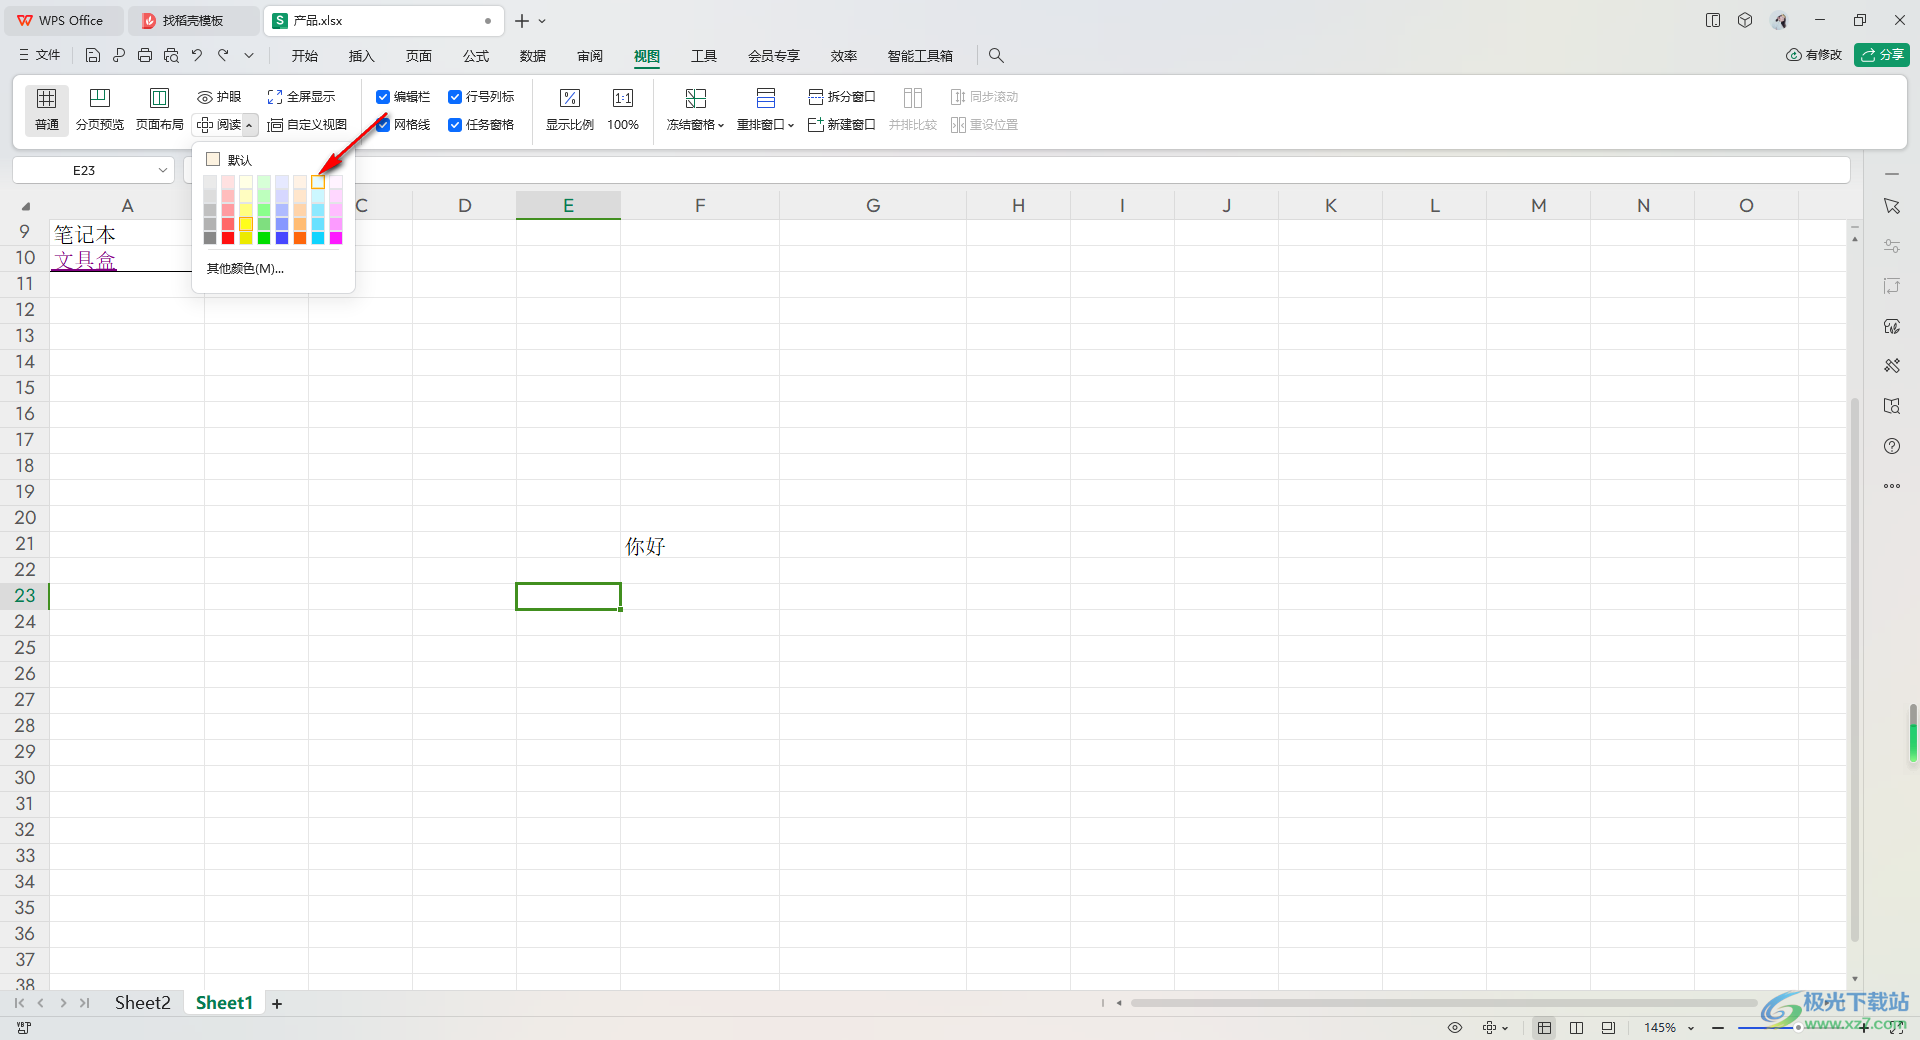Open Sheet2 worksheet tab

pyautogui.click(x=142, y=1003)
